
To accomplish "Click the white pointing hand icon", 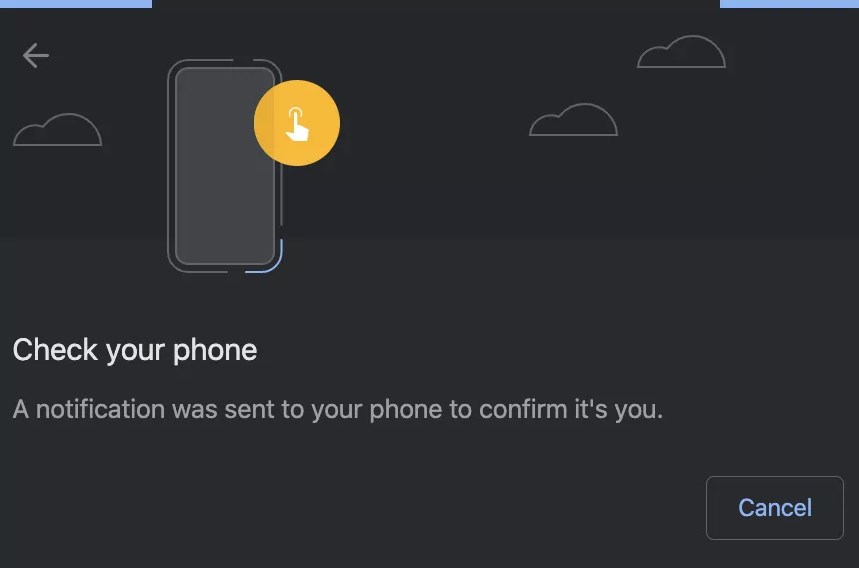I will click(x=297, y=124).
